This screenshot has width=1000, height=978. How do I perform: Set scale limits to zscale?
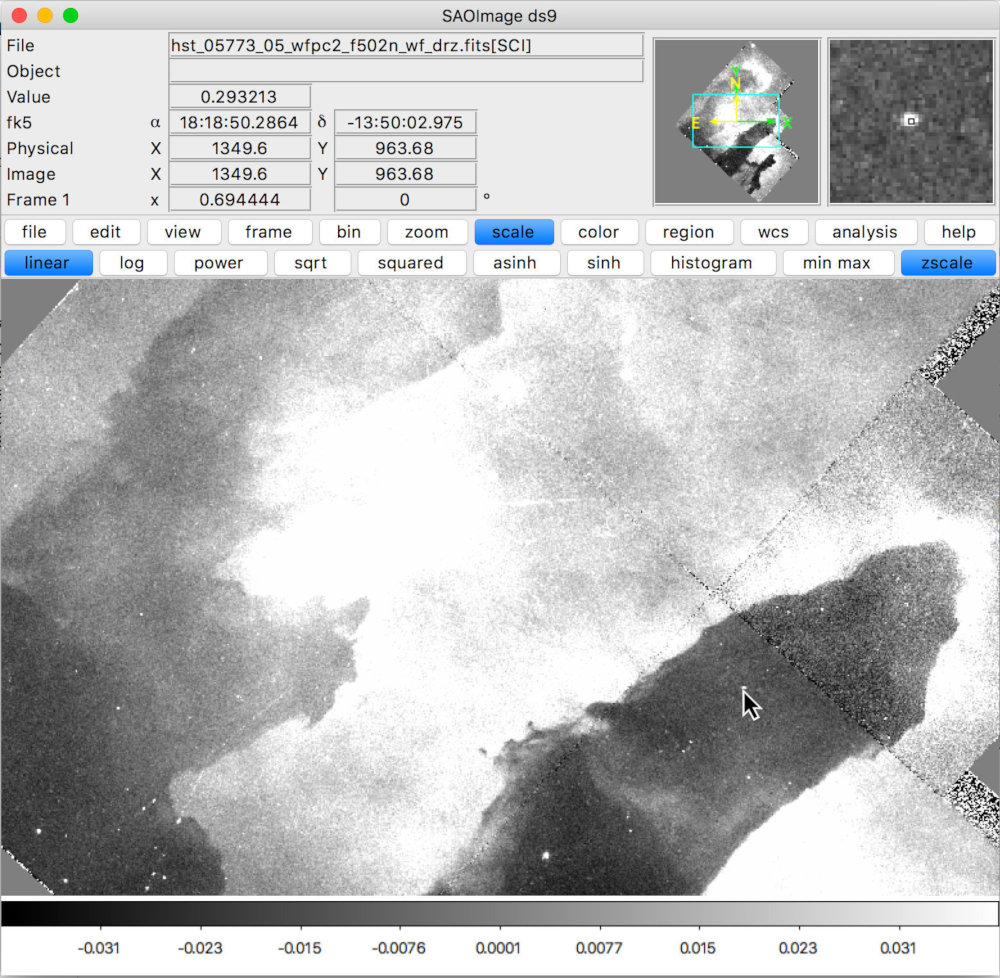pyautogui.click(x=948, y=263)
